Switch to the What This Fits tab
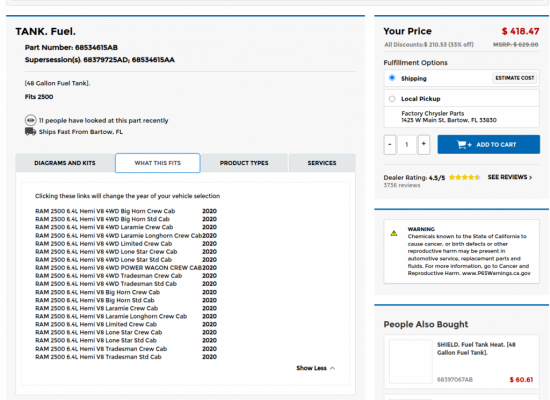This screenshot has width=550, height=400. point(158,163)
